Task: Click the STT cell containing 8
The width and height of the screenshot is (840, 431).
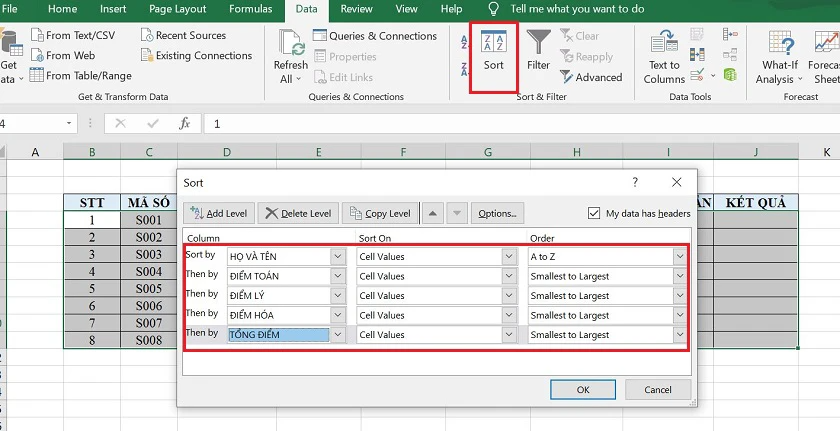Action: 92,340
